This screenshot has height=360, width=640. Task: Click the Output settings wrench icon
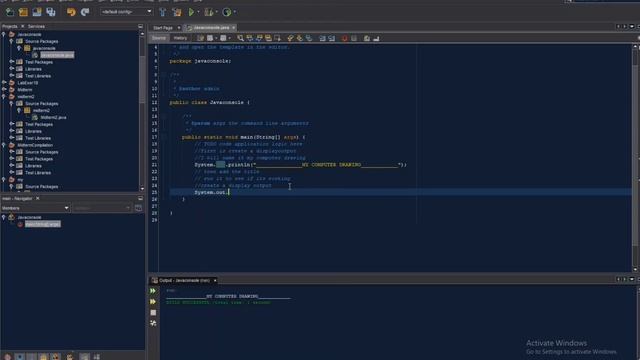pyautogui.click(x=153, y=323)
